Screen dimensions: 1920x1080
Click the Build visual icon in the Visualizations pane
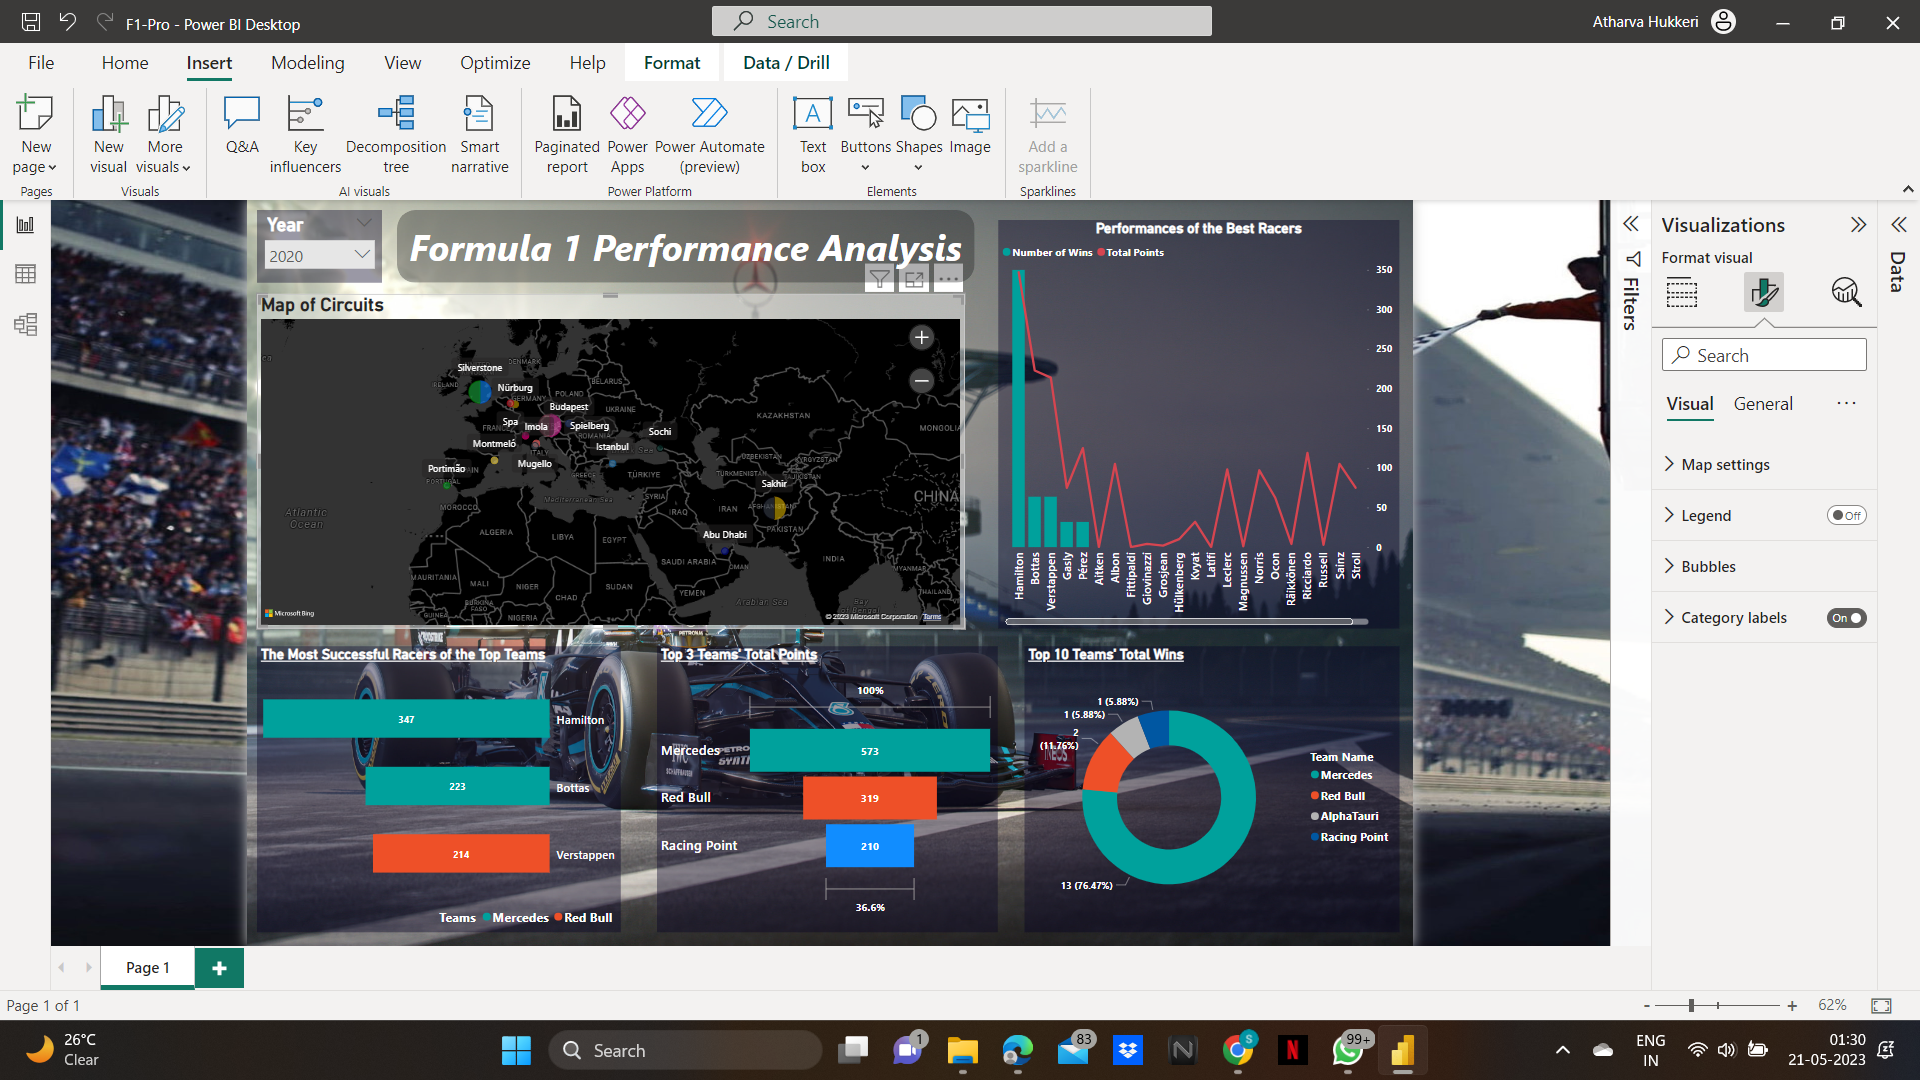1682,293
